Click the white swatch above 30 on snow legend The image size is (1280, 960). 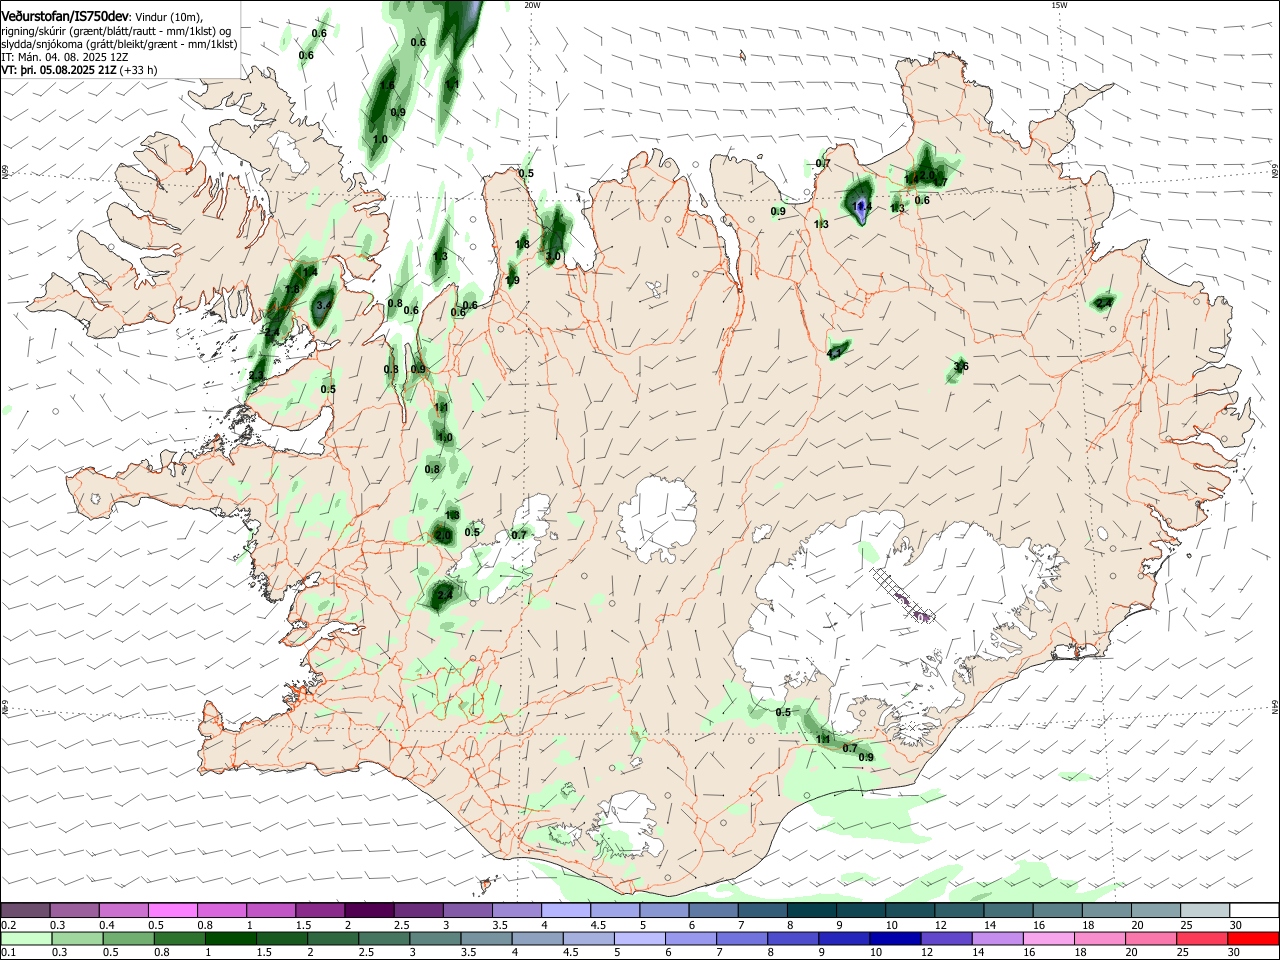(x=1254, y=910)
